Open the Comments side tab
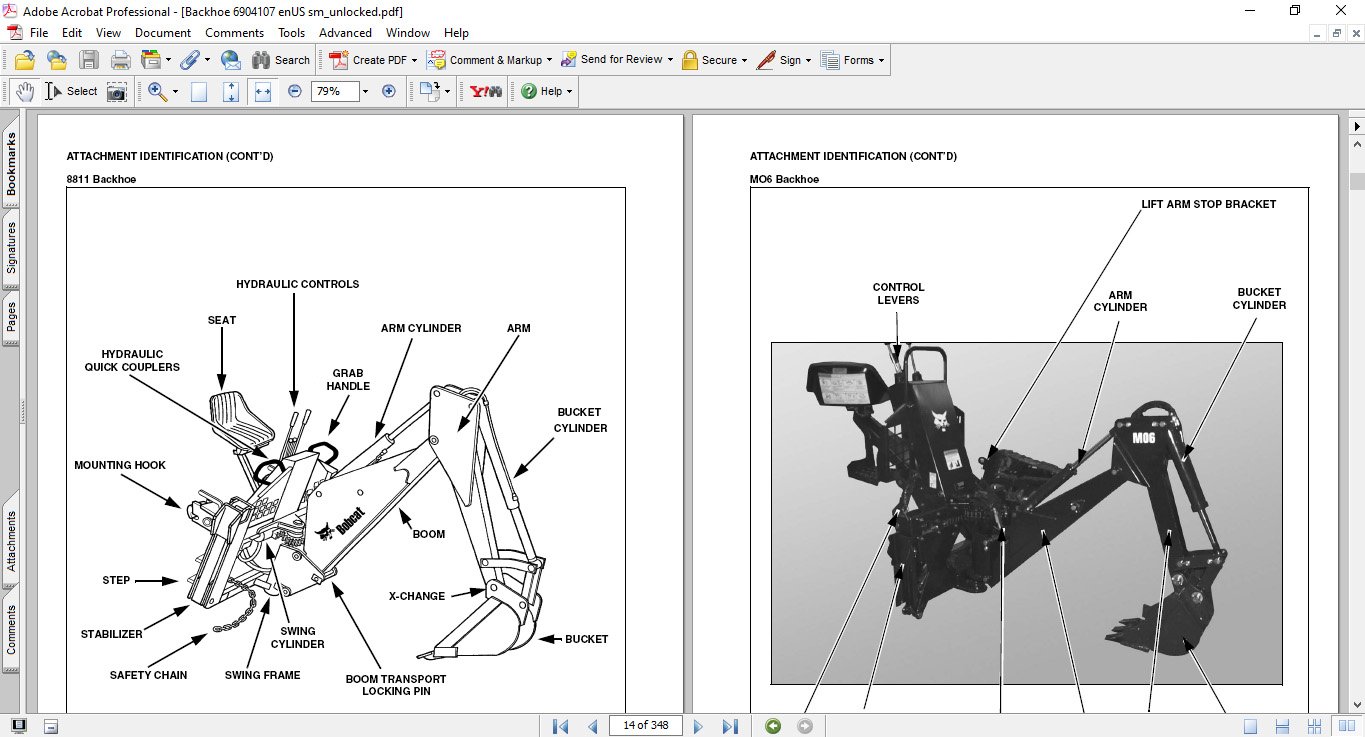The height and width of the screenshot is (737, 1365). click(x=11, y=630)
